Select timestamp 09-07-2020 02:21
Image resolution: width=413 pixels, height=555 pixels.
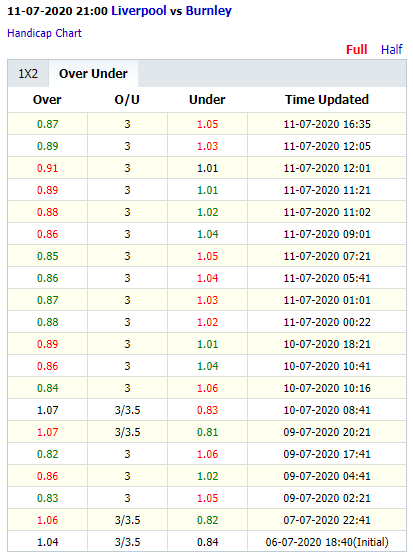point(327,498)
